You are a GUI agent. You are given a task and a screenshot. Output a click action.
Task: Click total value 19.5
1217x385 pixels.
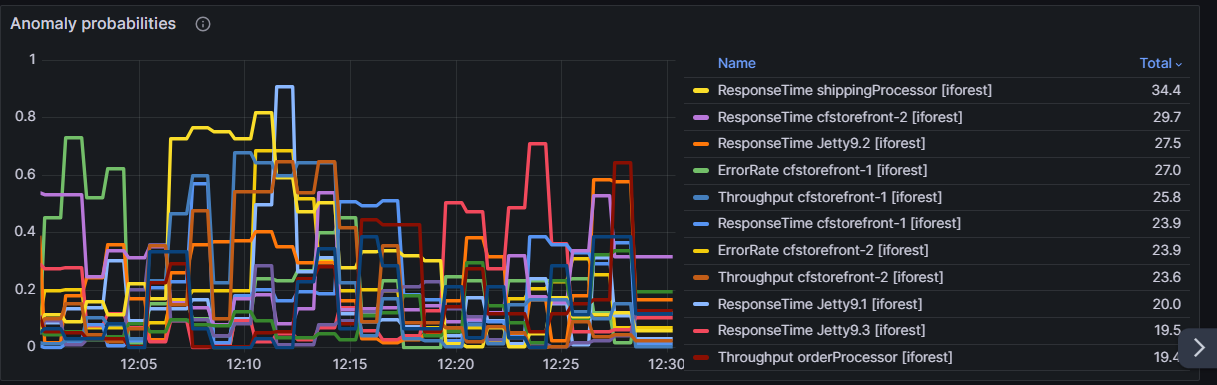(x=1166, y=330)
